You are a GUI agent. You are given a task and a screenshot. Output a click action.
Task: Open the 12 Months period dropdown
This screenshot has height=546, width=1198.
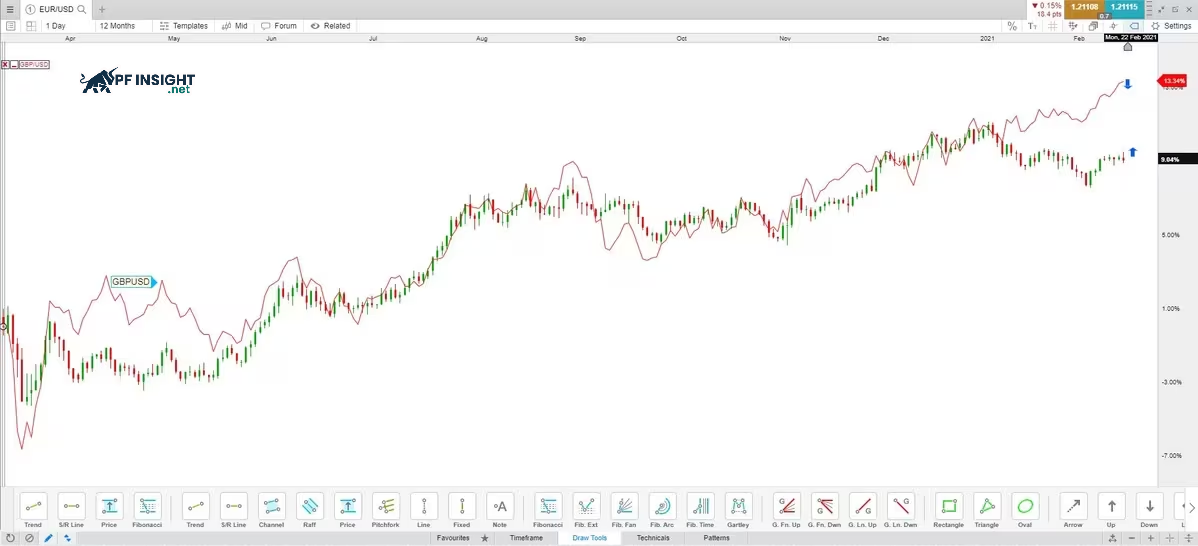coord(118,26)
